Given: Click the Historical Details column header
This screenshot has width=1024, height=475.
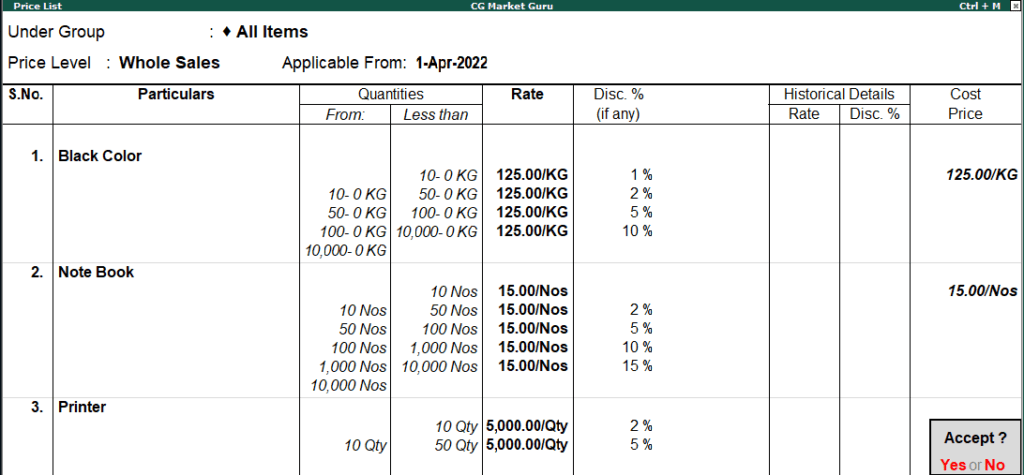Looking at the screenshot, I should coord(839,94).
